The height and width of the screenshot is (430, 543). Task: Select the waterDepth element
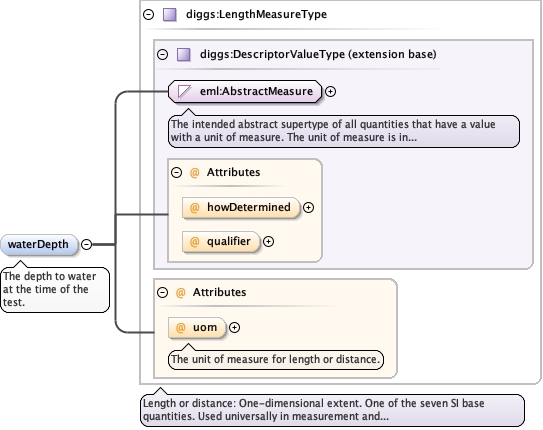point(39,244)
